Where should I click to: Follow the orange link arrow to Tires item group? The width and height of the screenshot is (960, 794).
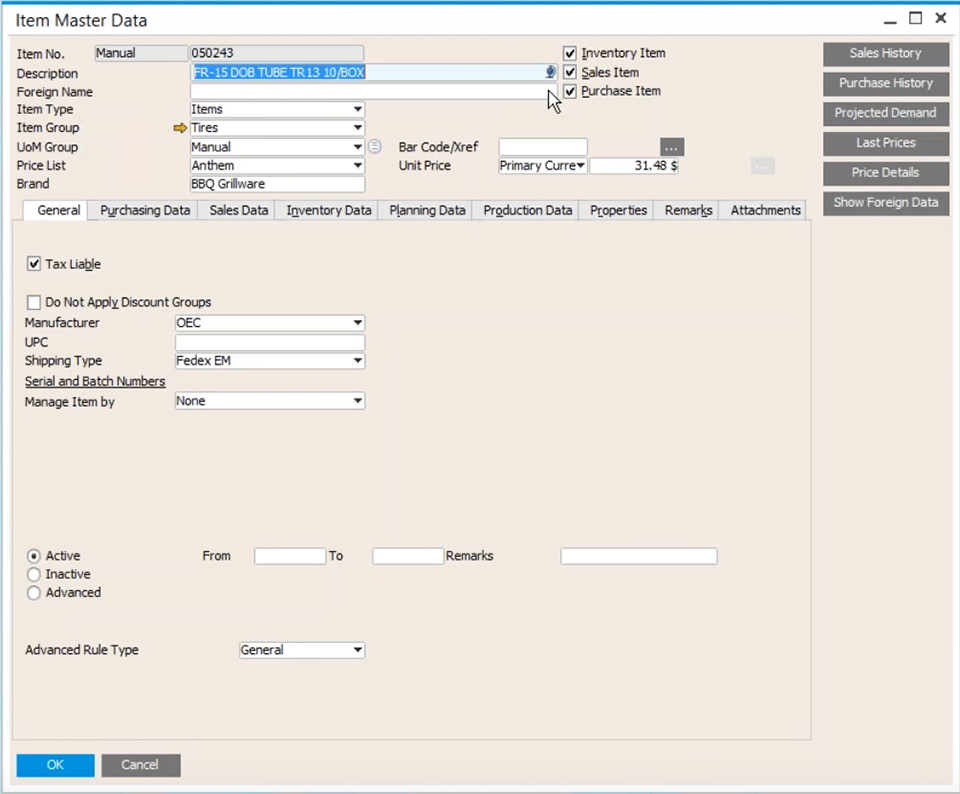(180, 128)
